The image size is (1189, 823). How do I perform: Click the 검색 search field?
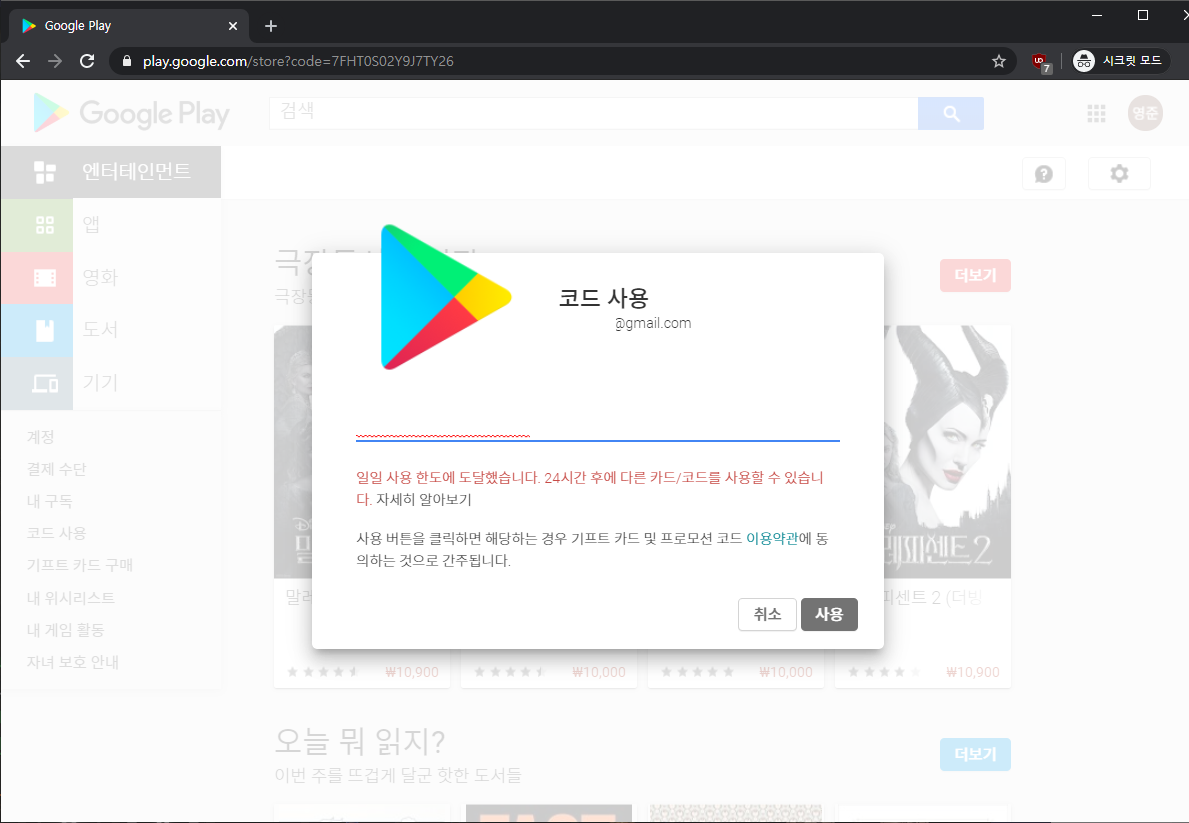coord(594,113)
